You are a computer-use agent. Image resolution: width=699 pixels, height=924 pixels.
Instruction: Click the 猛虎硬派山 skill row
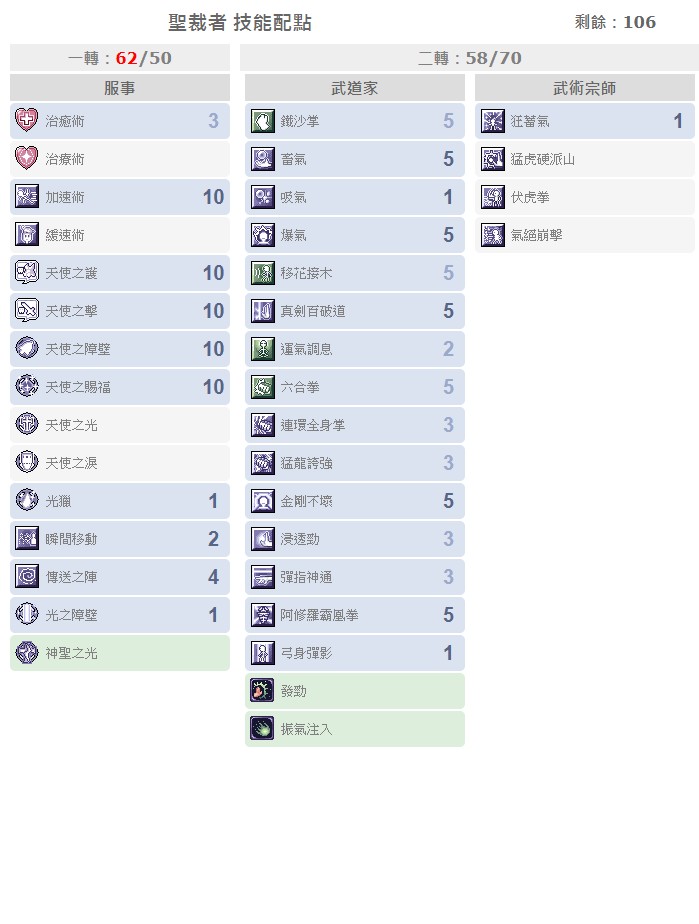(585, 159)
